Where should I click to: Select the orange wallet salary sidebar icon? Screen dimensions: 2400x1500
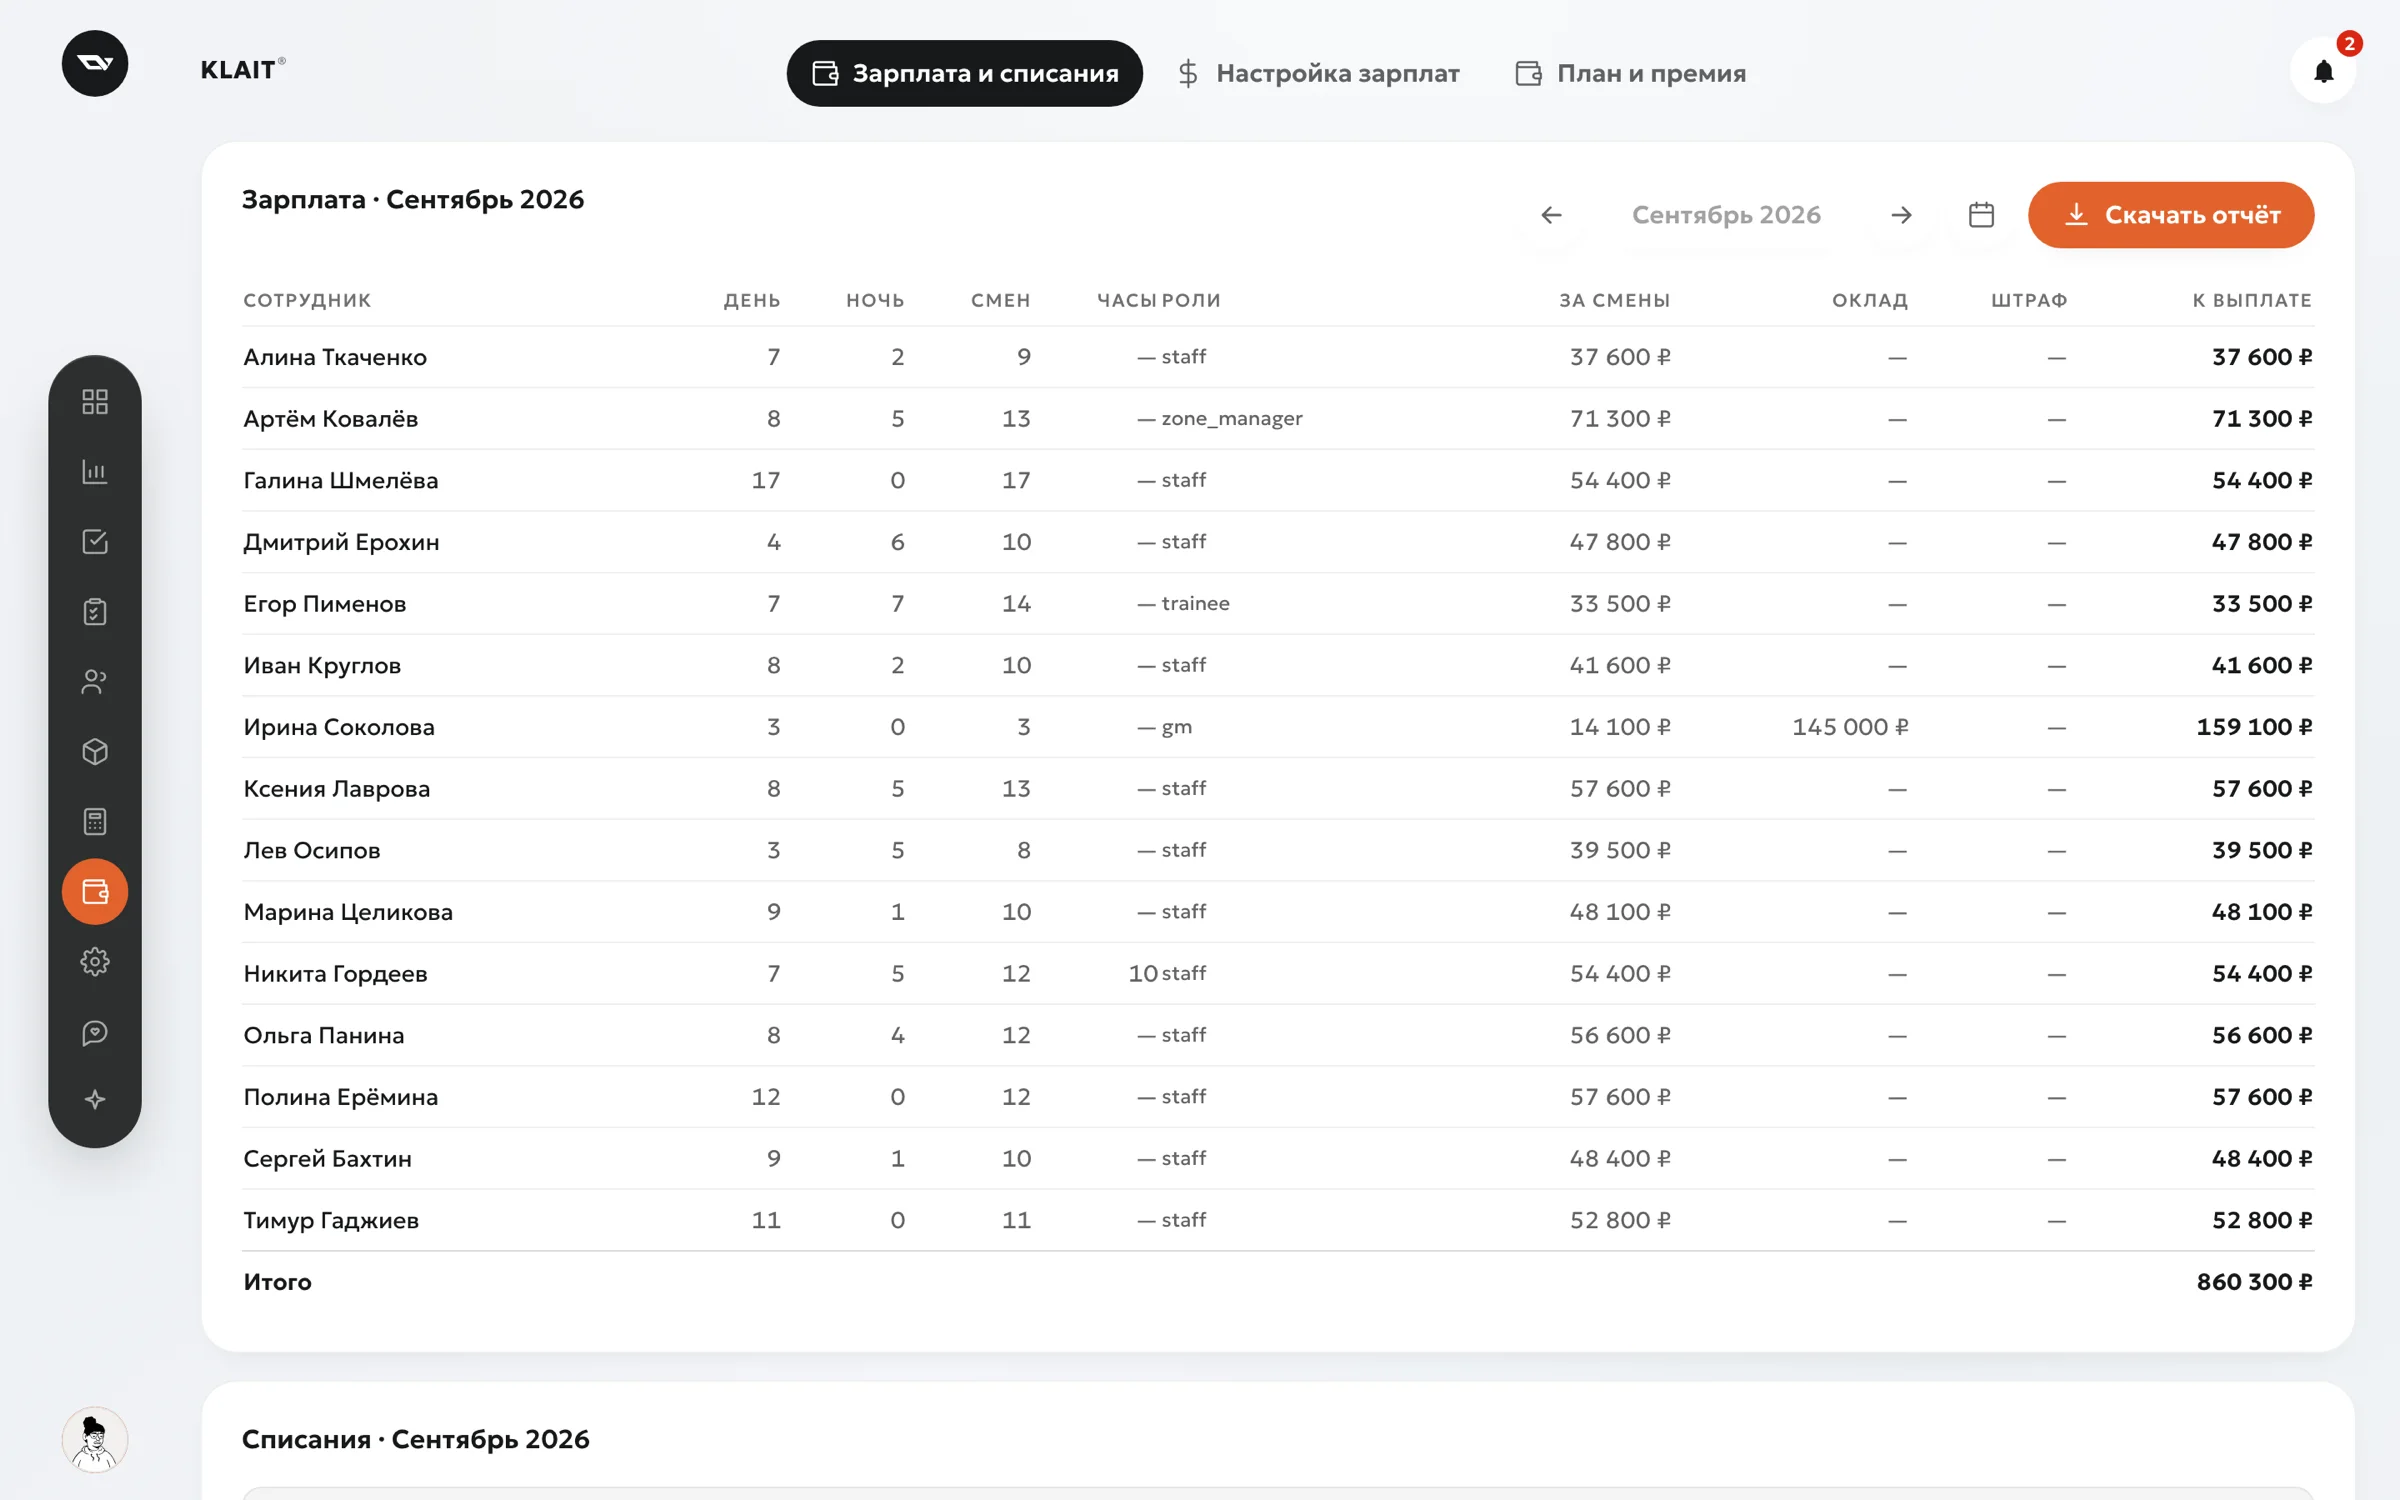click(95, 891)
